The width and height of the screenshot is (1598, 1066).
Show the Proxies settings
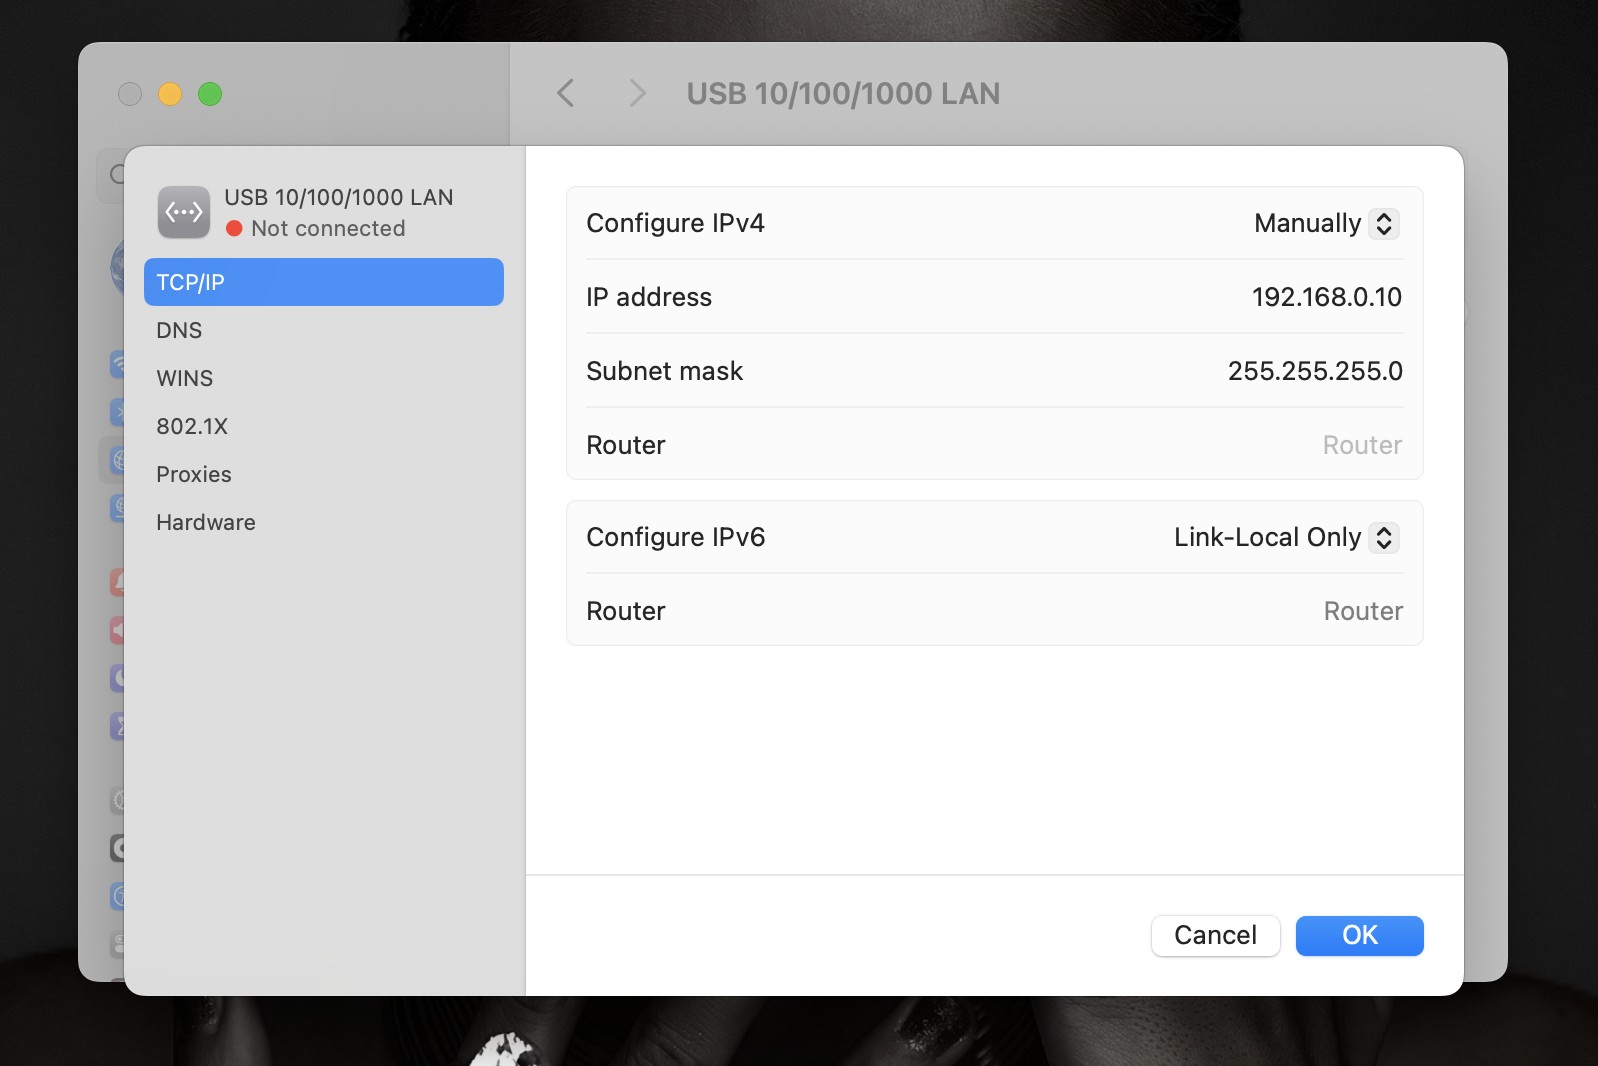click(194, 474)
